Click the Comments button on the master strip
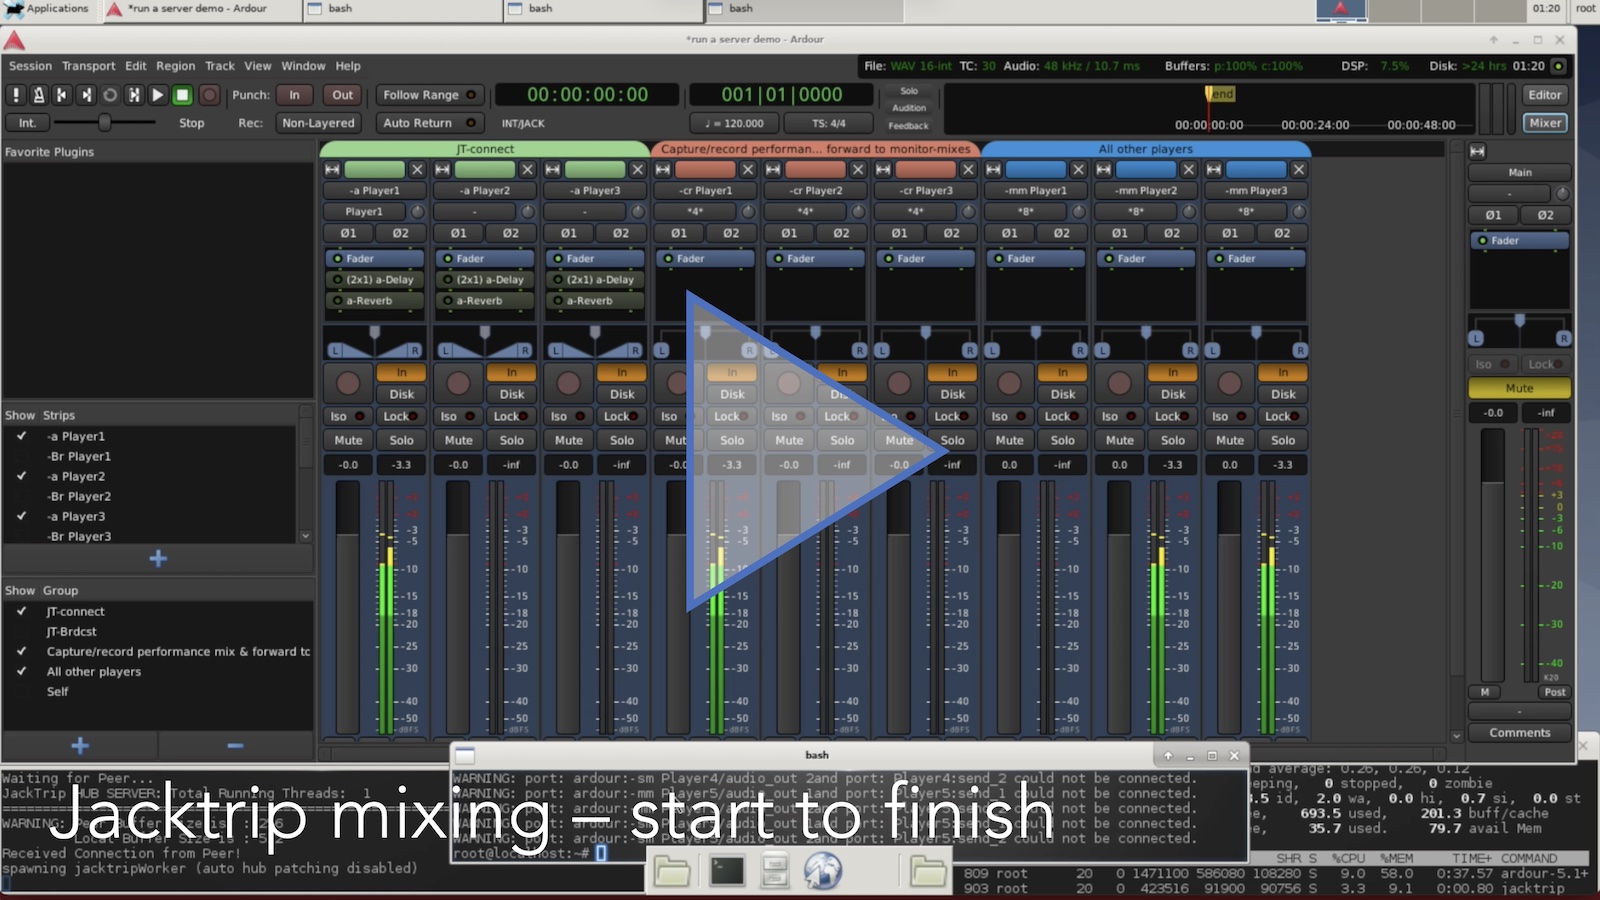 tap(1519, 732)
